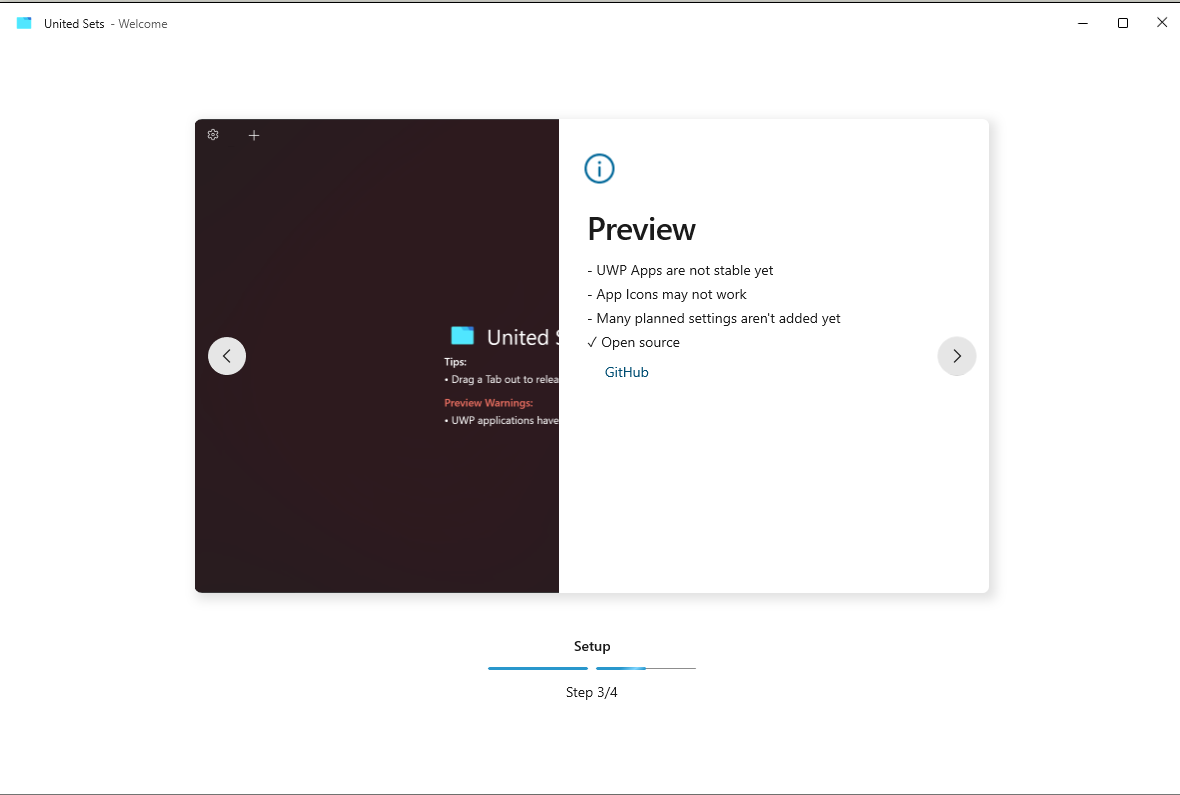
Task: Click 'United Sets' title bar text
Action: pos(74,23)
